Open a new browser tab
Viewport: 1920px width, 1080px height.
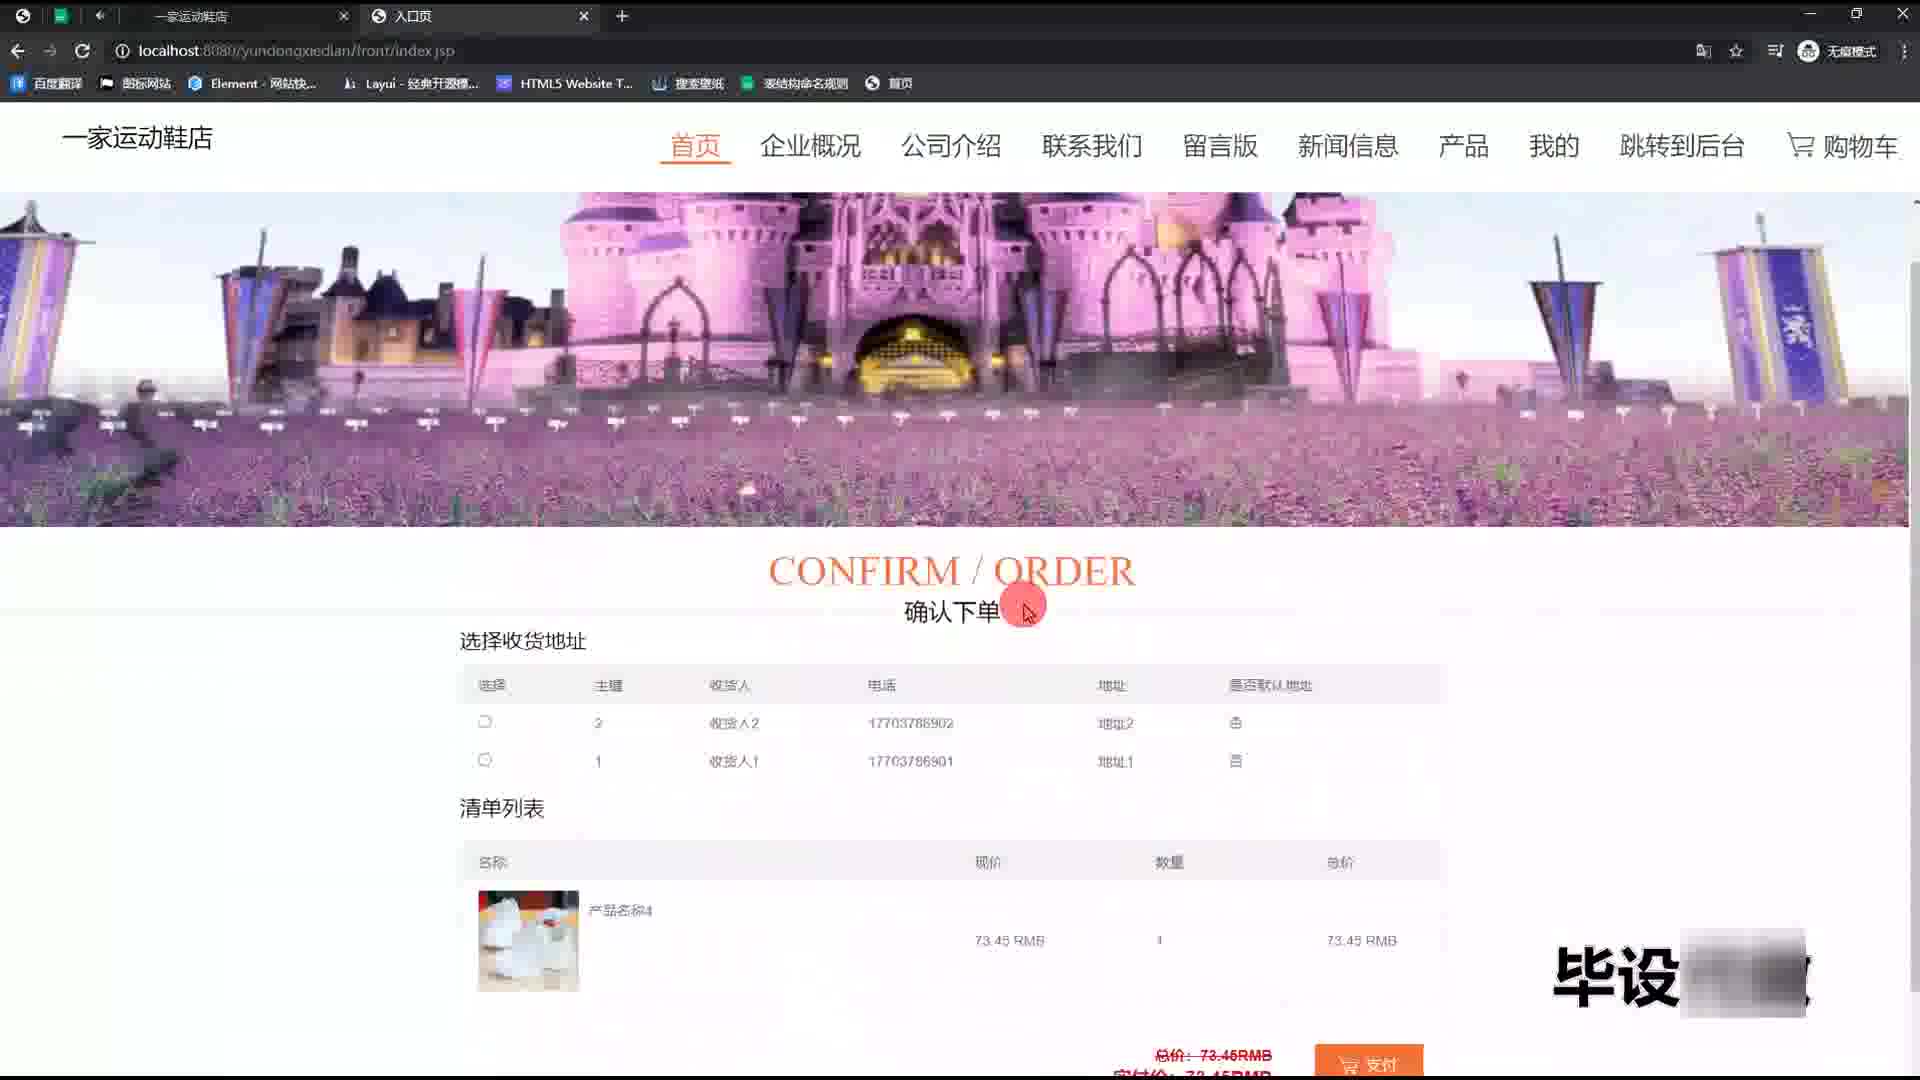[622, 16]
